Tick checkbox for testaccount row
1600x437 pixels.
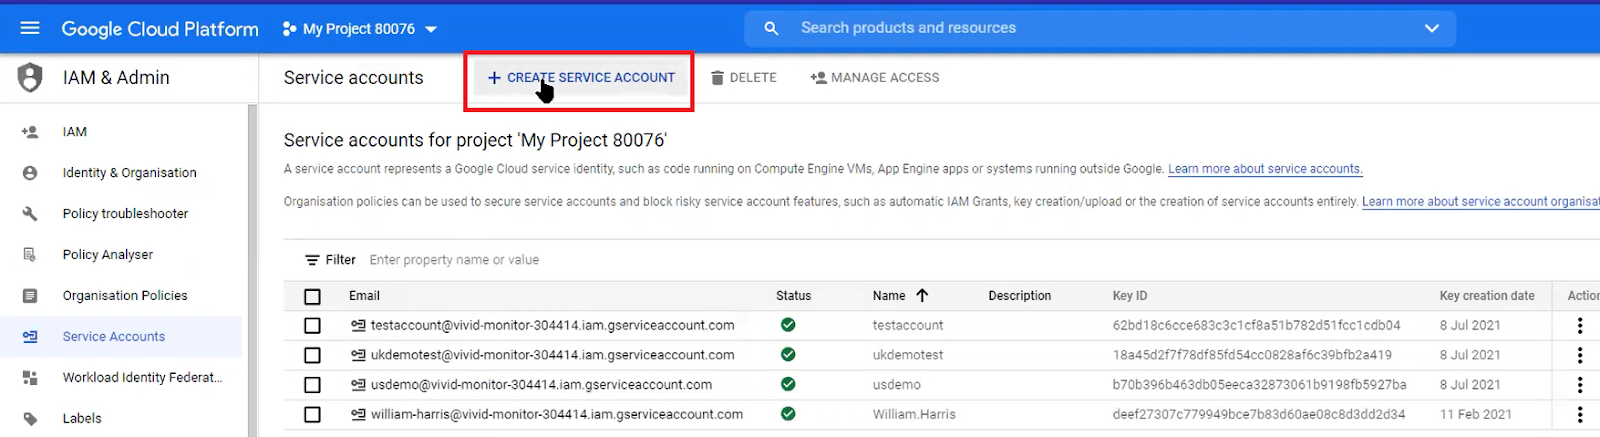pyautogui.click(x=312, y=326)
